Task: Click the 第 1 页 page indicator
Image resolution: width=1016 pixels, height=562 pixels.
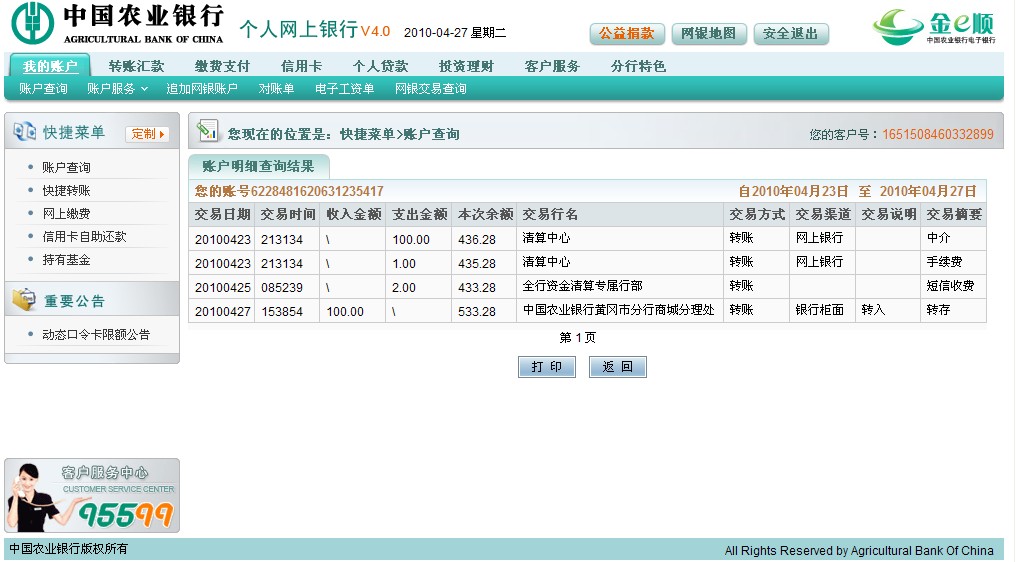Action: tap(577, 337)
